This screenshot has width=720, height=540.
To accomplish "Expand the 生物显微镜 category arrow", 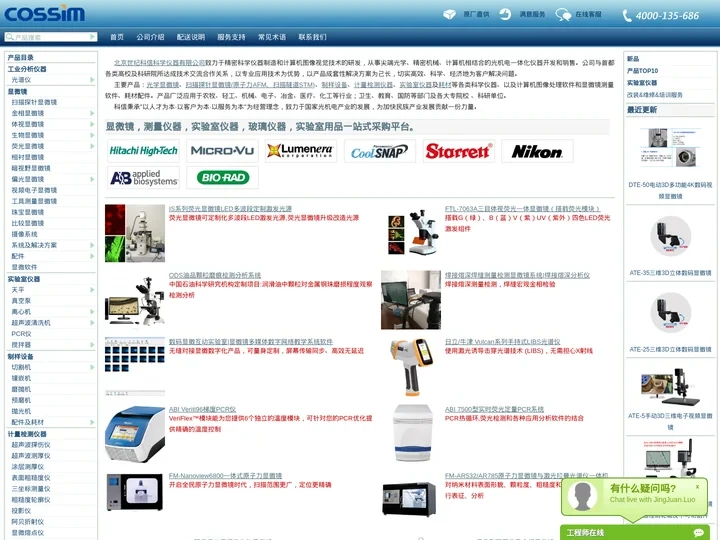I will (x=92, y=135).
